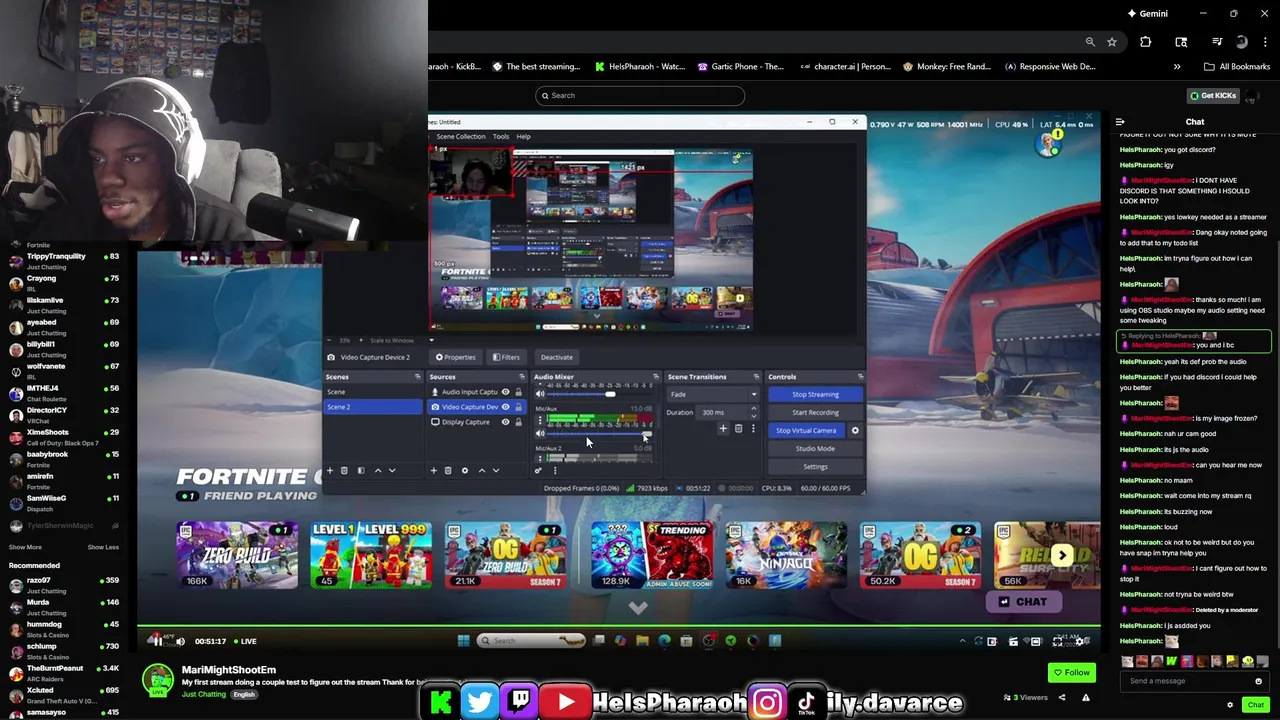Open virtual camera settings gear

point(855,431)
